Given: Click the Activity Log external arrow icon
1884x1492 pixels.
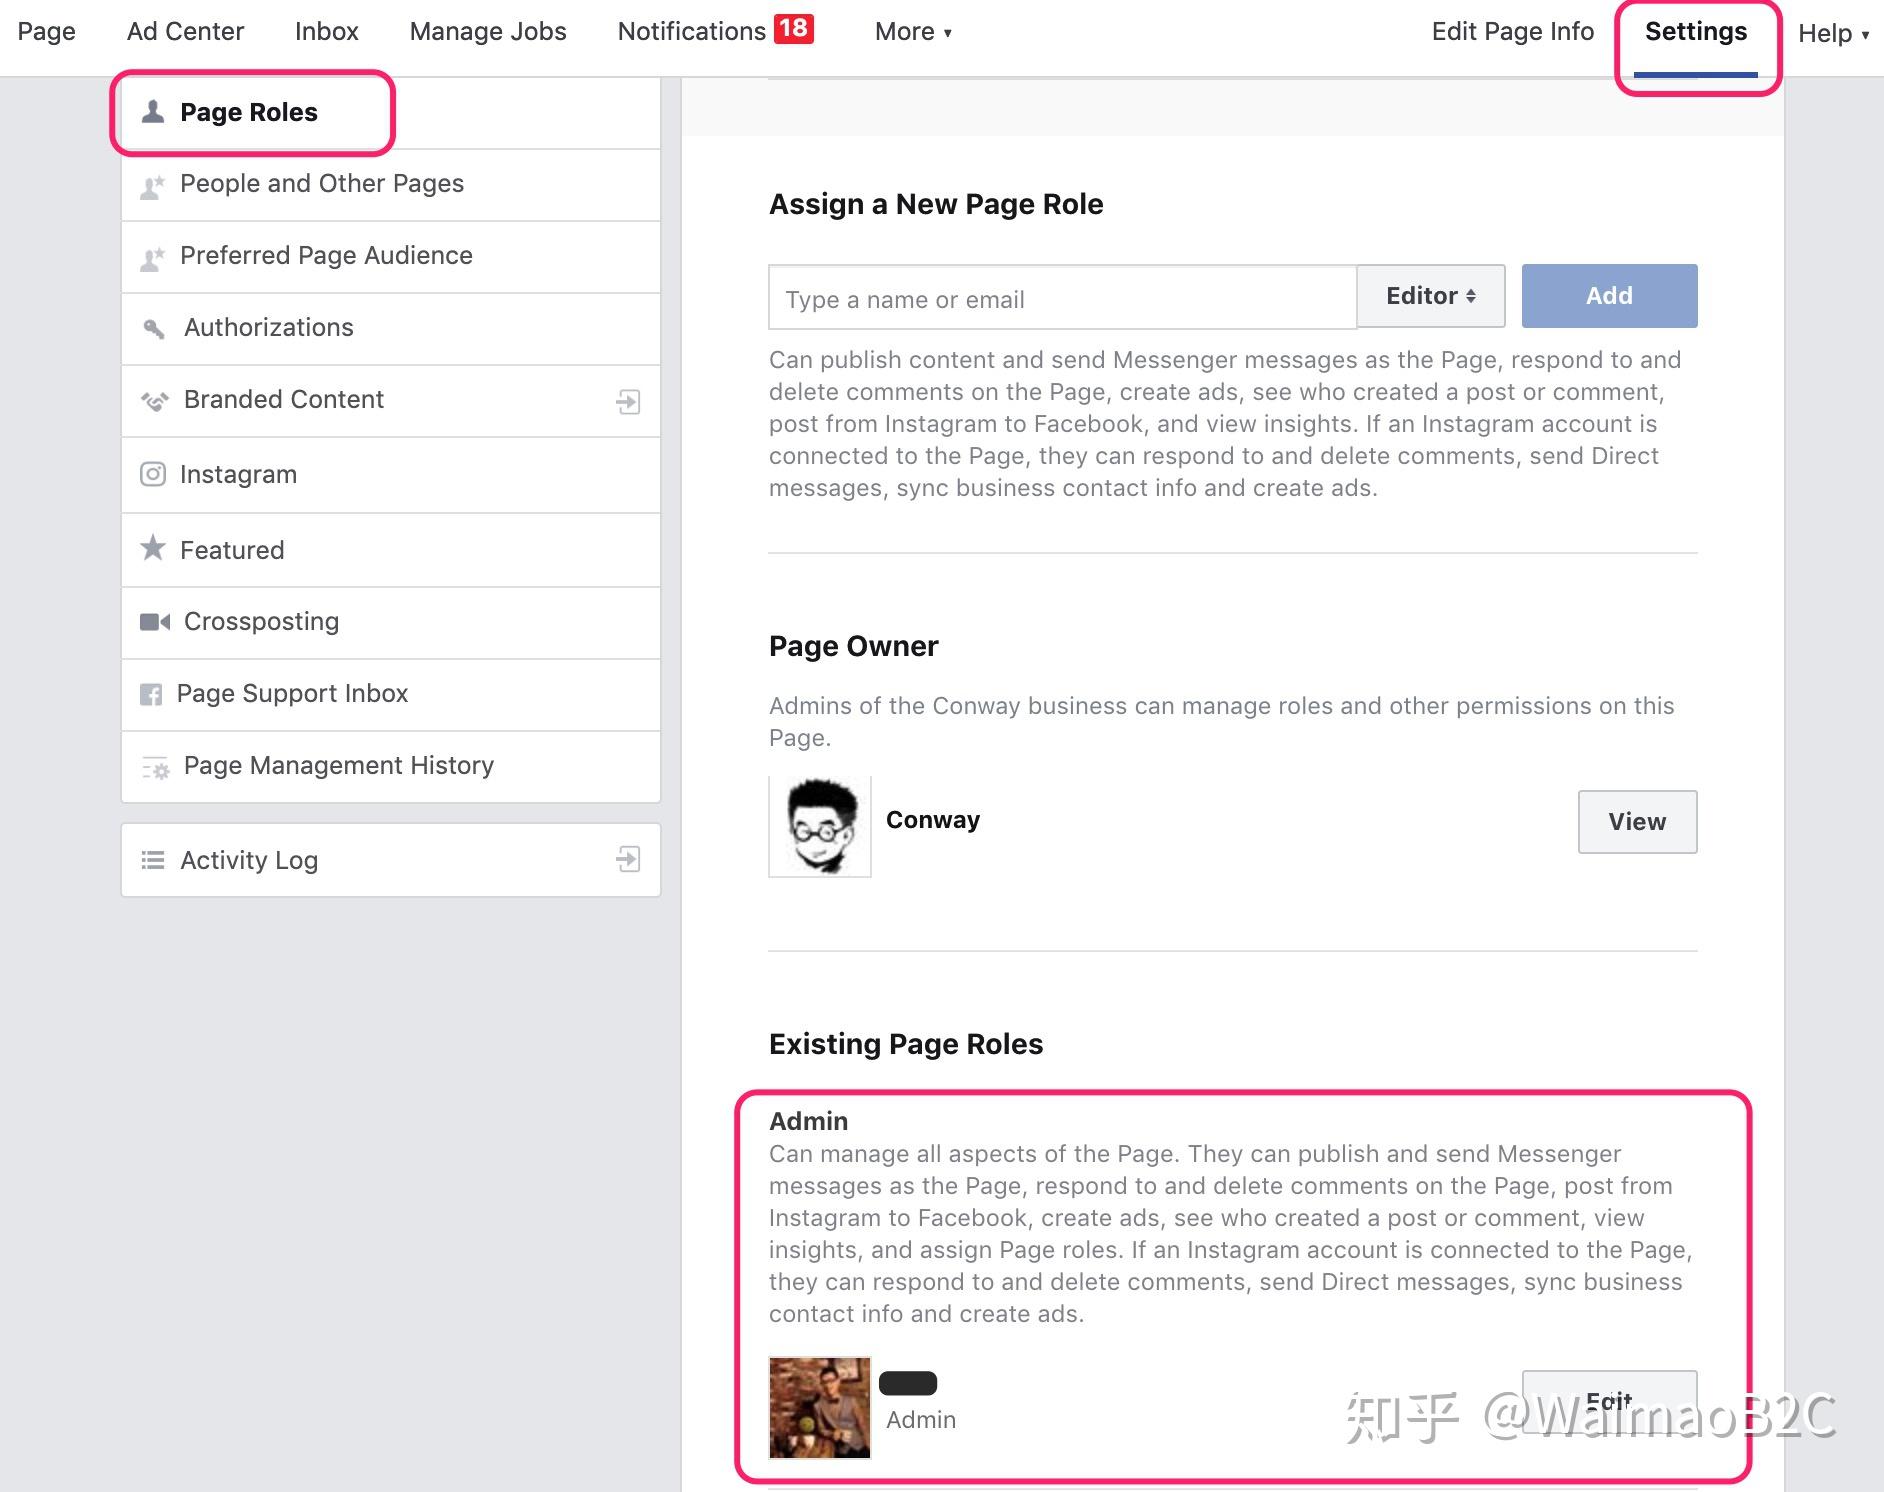Looking at the screenshot, I should click(628, 859).
